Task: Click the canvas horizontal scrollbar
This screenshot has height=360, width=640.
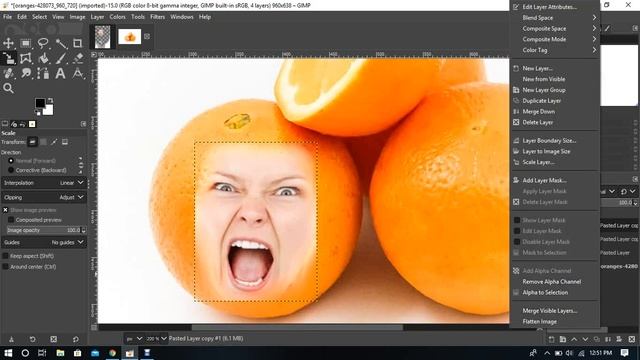Action: coord(297,327)
